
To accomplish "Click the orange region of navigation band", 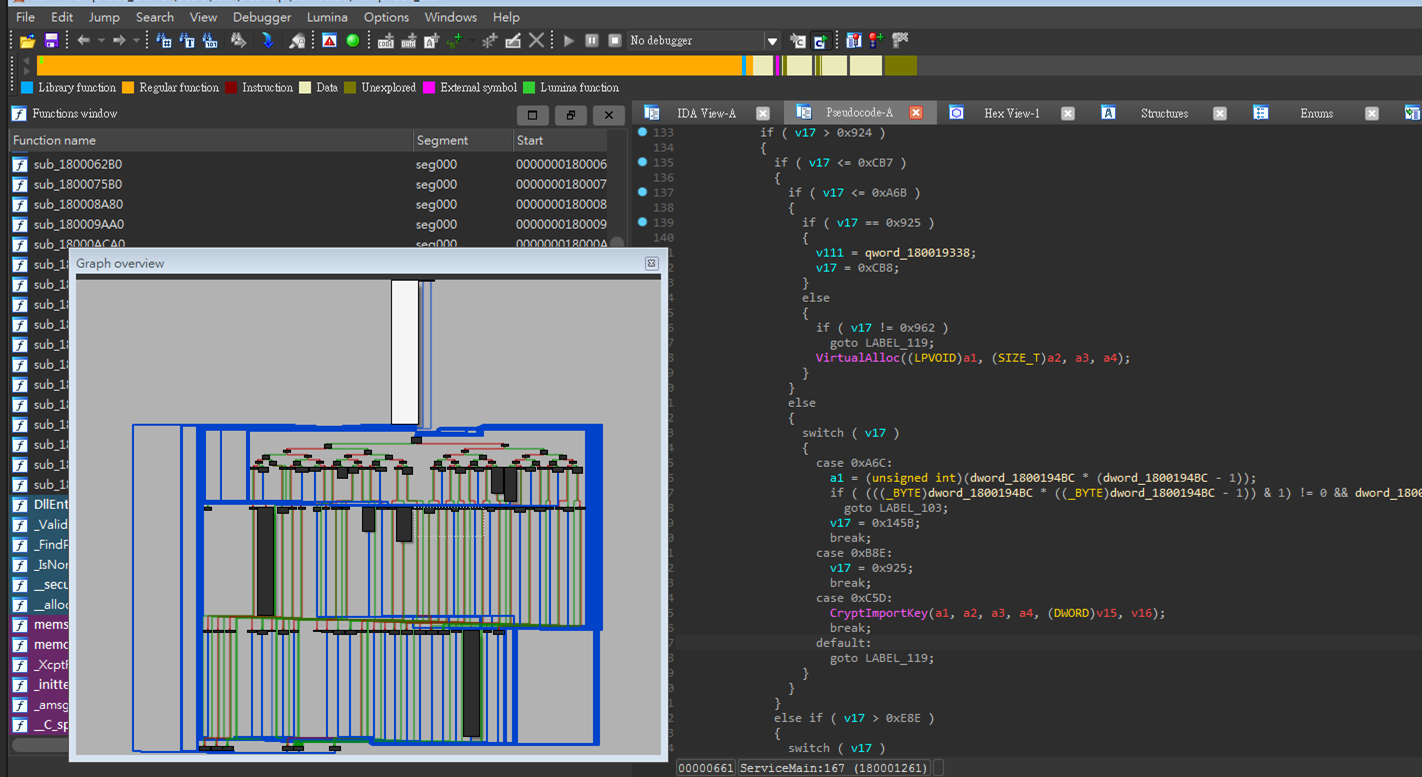I will [390, 65].
